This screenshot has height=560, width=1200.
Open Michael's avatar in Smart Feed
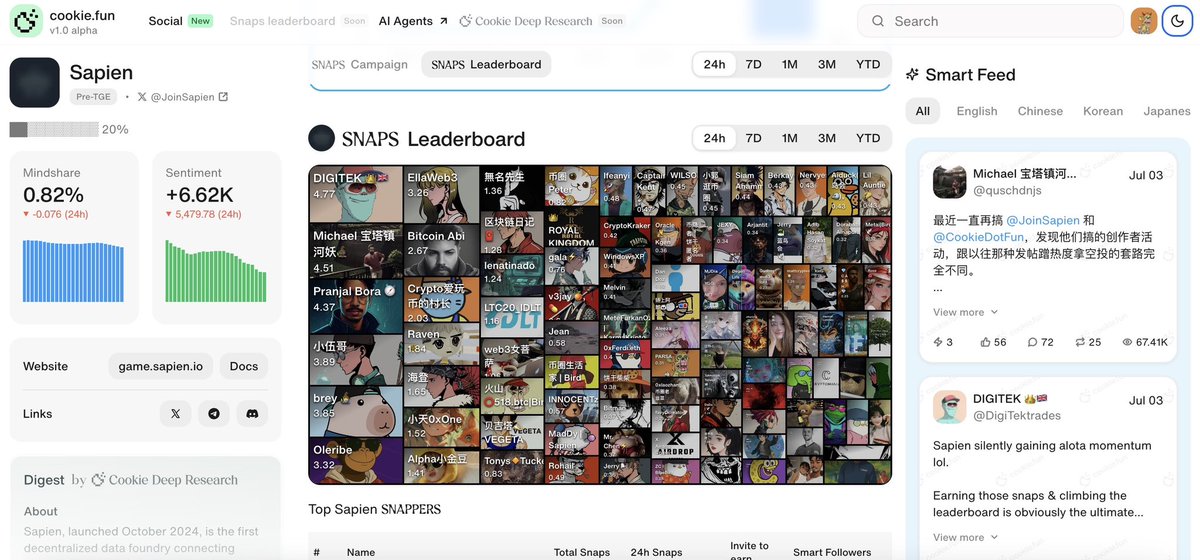coord(949,182)
